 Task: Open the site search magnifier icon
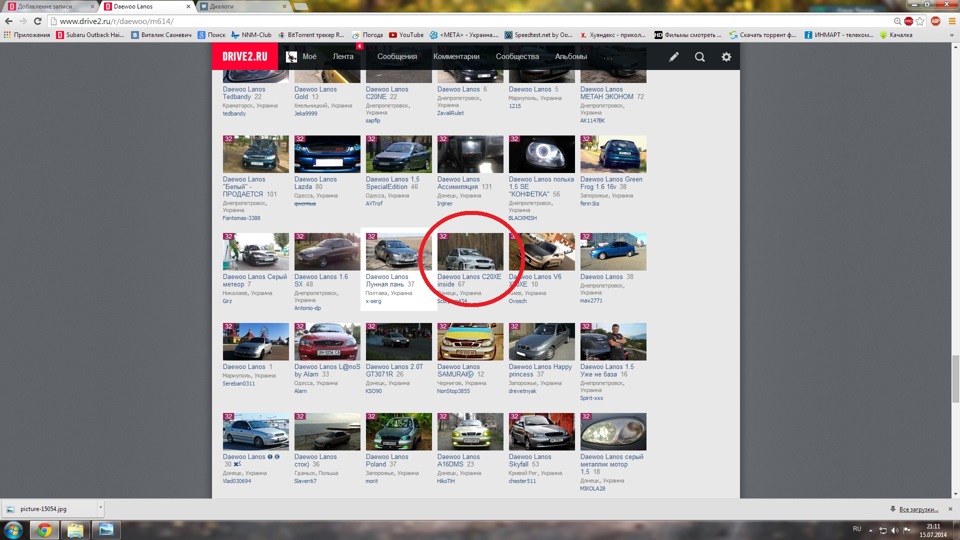(700, 56)
